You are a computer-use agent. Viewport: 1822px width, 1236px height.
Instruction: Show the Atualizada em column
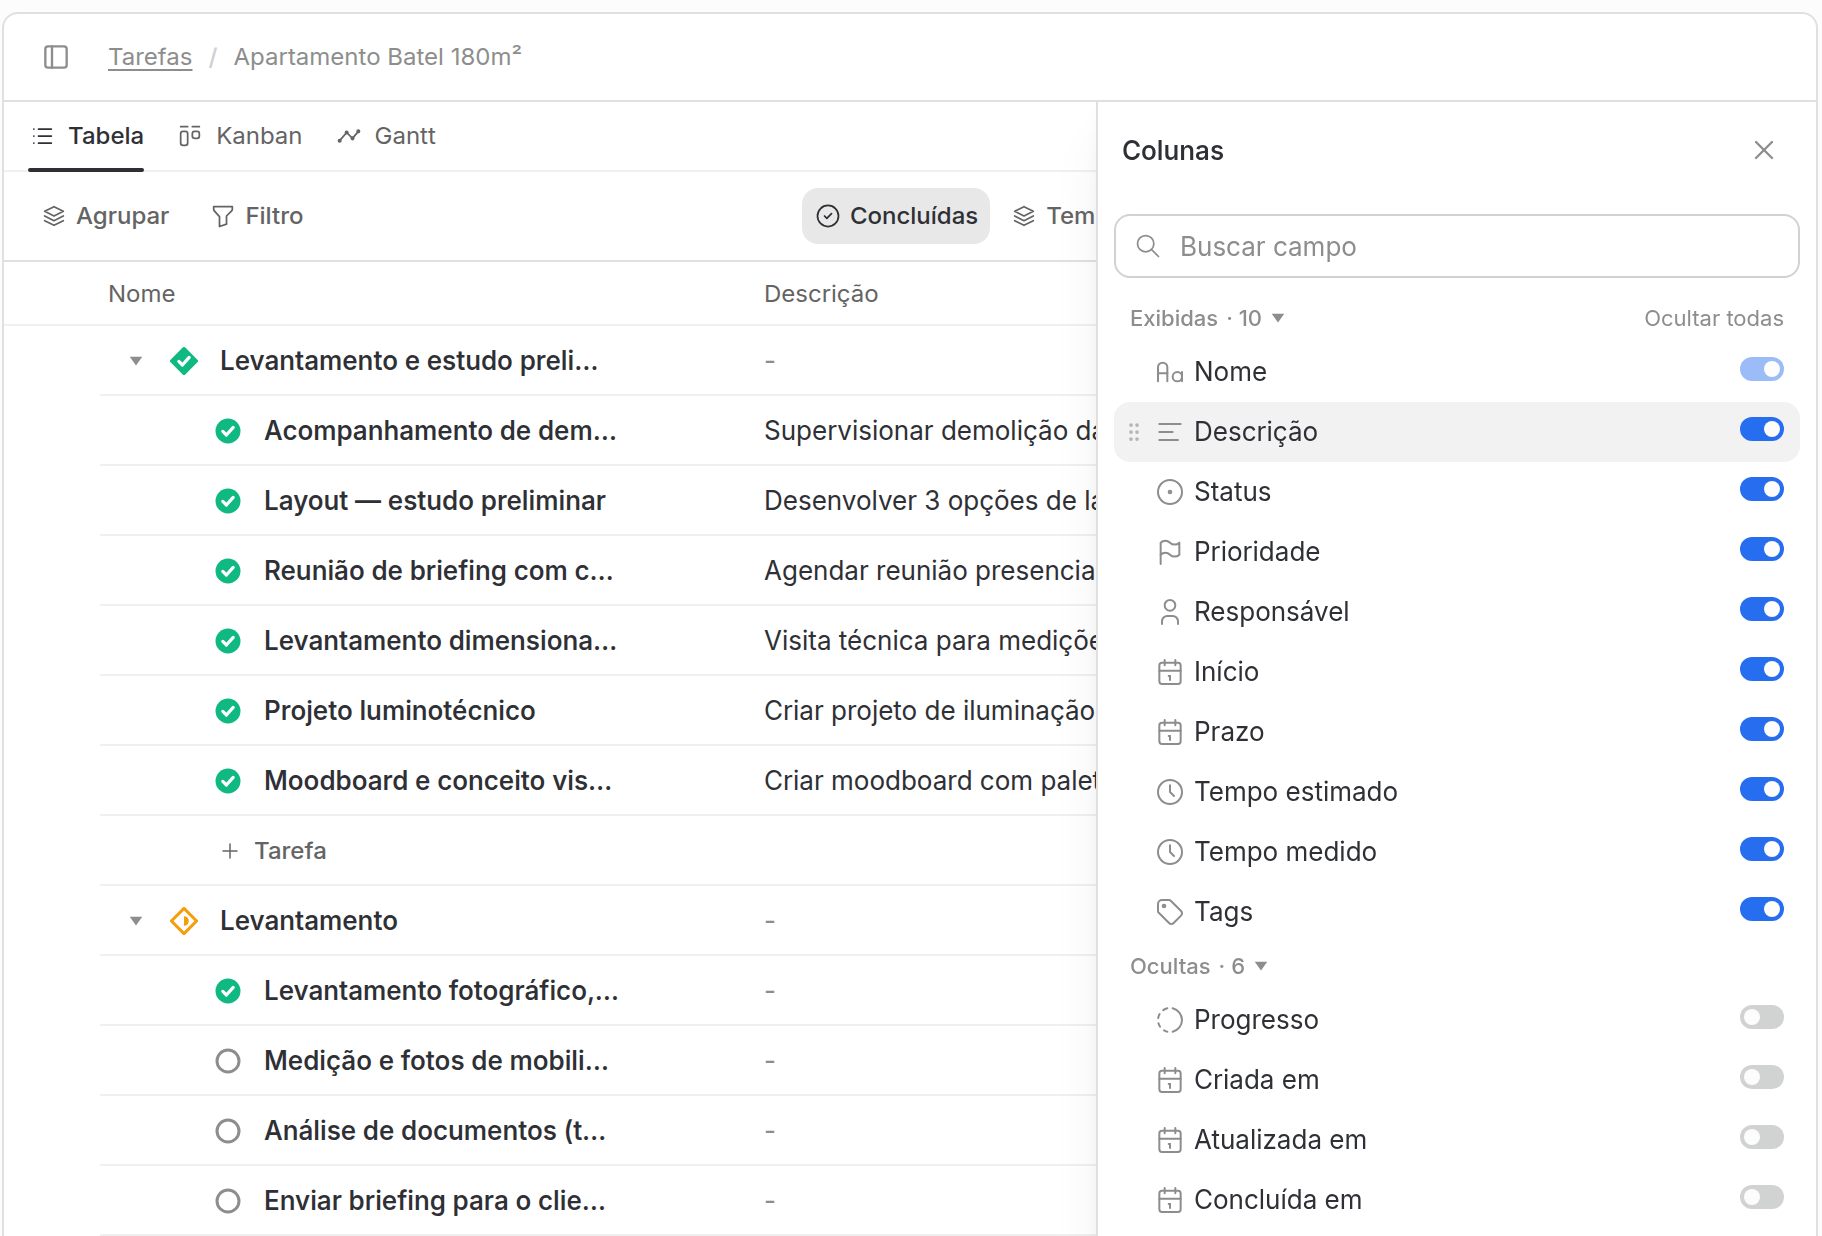[x=1761, y=1138]
